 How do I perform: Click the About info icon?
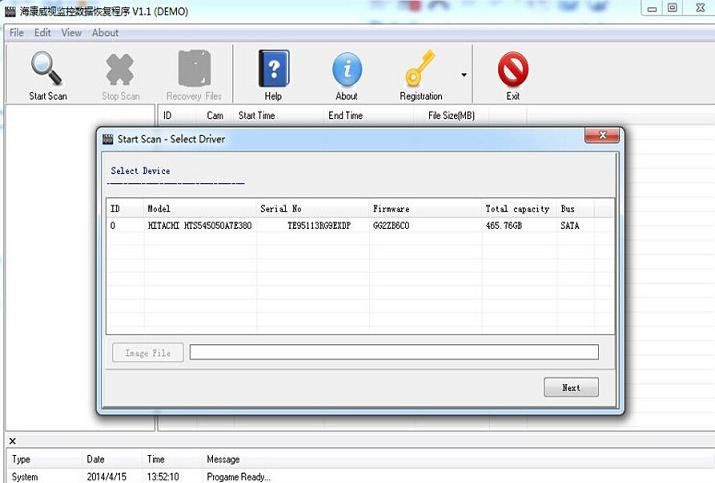click(x=346, y=70)
